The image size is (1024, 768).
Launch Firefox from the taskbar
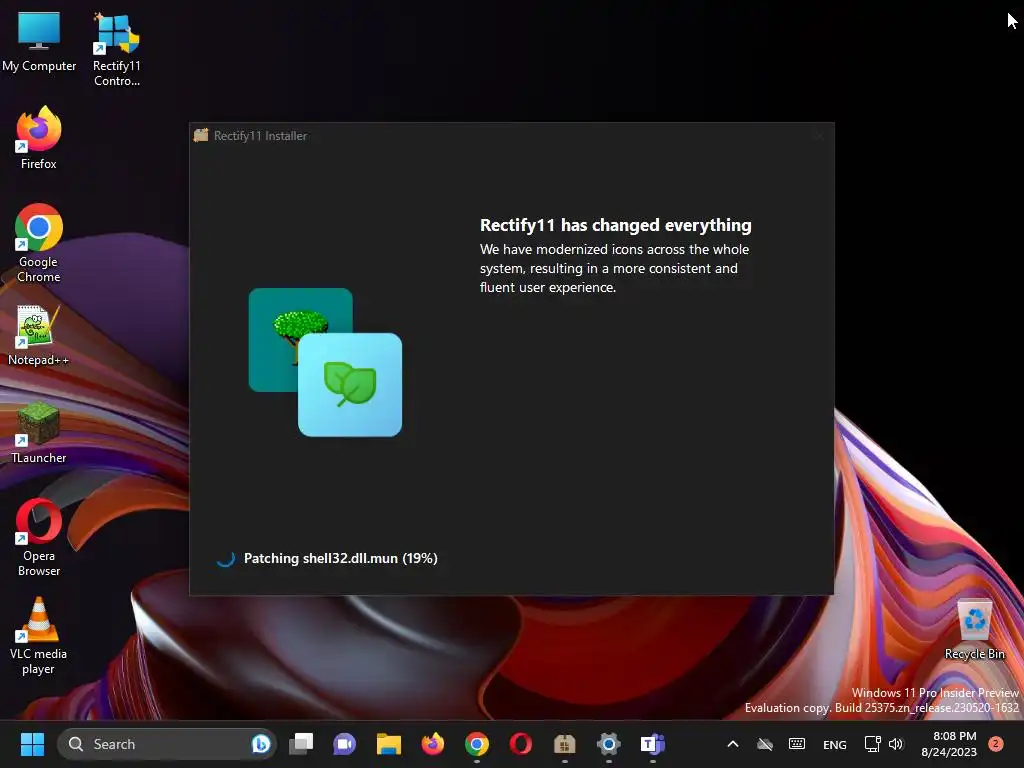[432, 744]
